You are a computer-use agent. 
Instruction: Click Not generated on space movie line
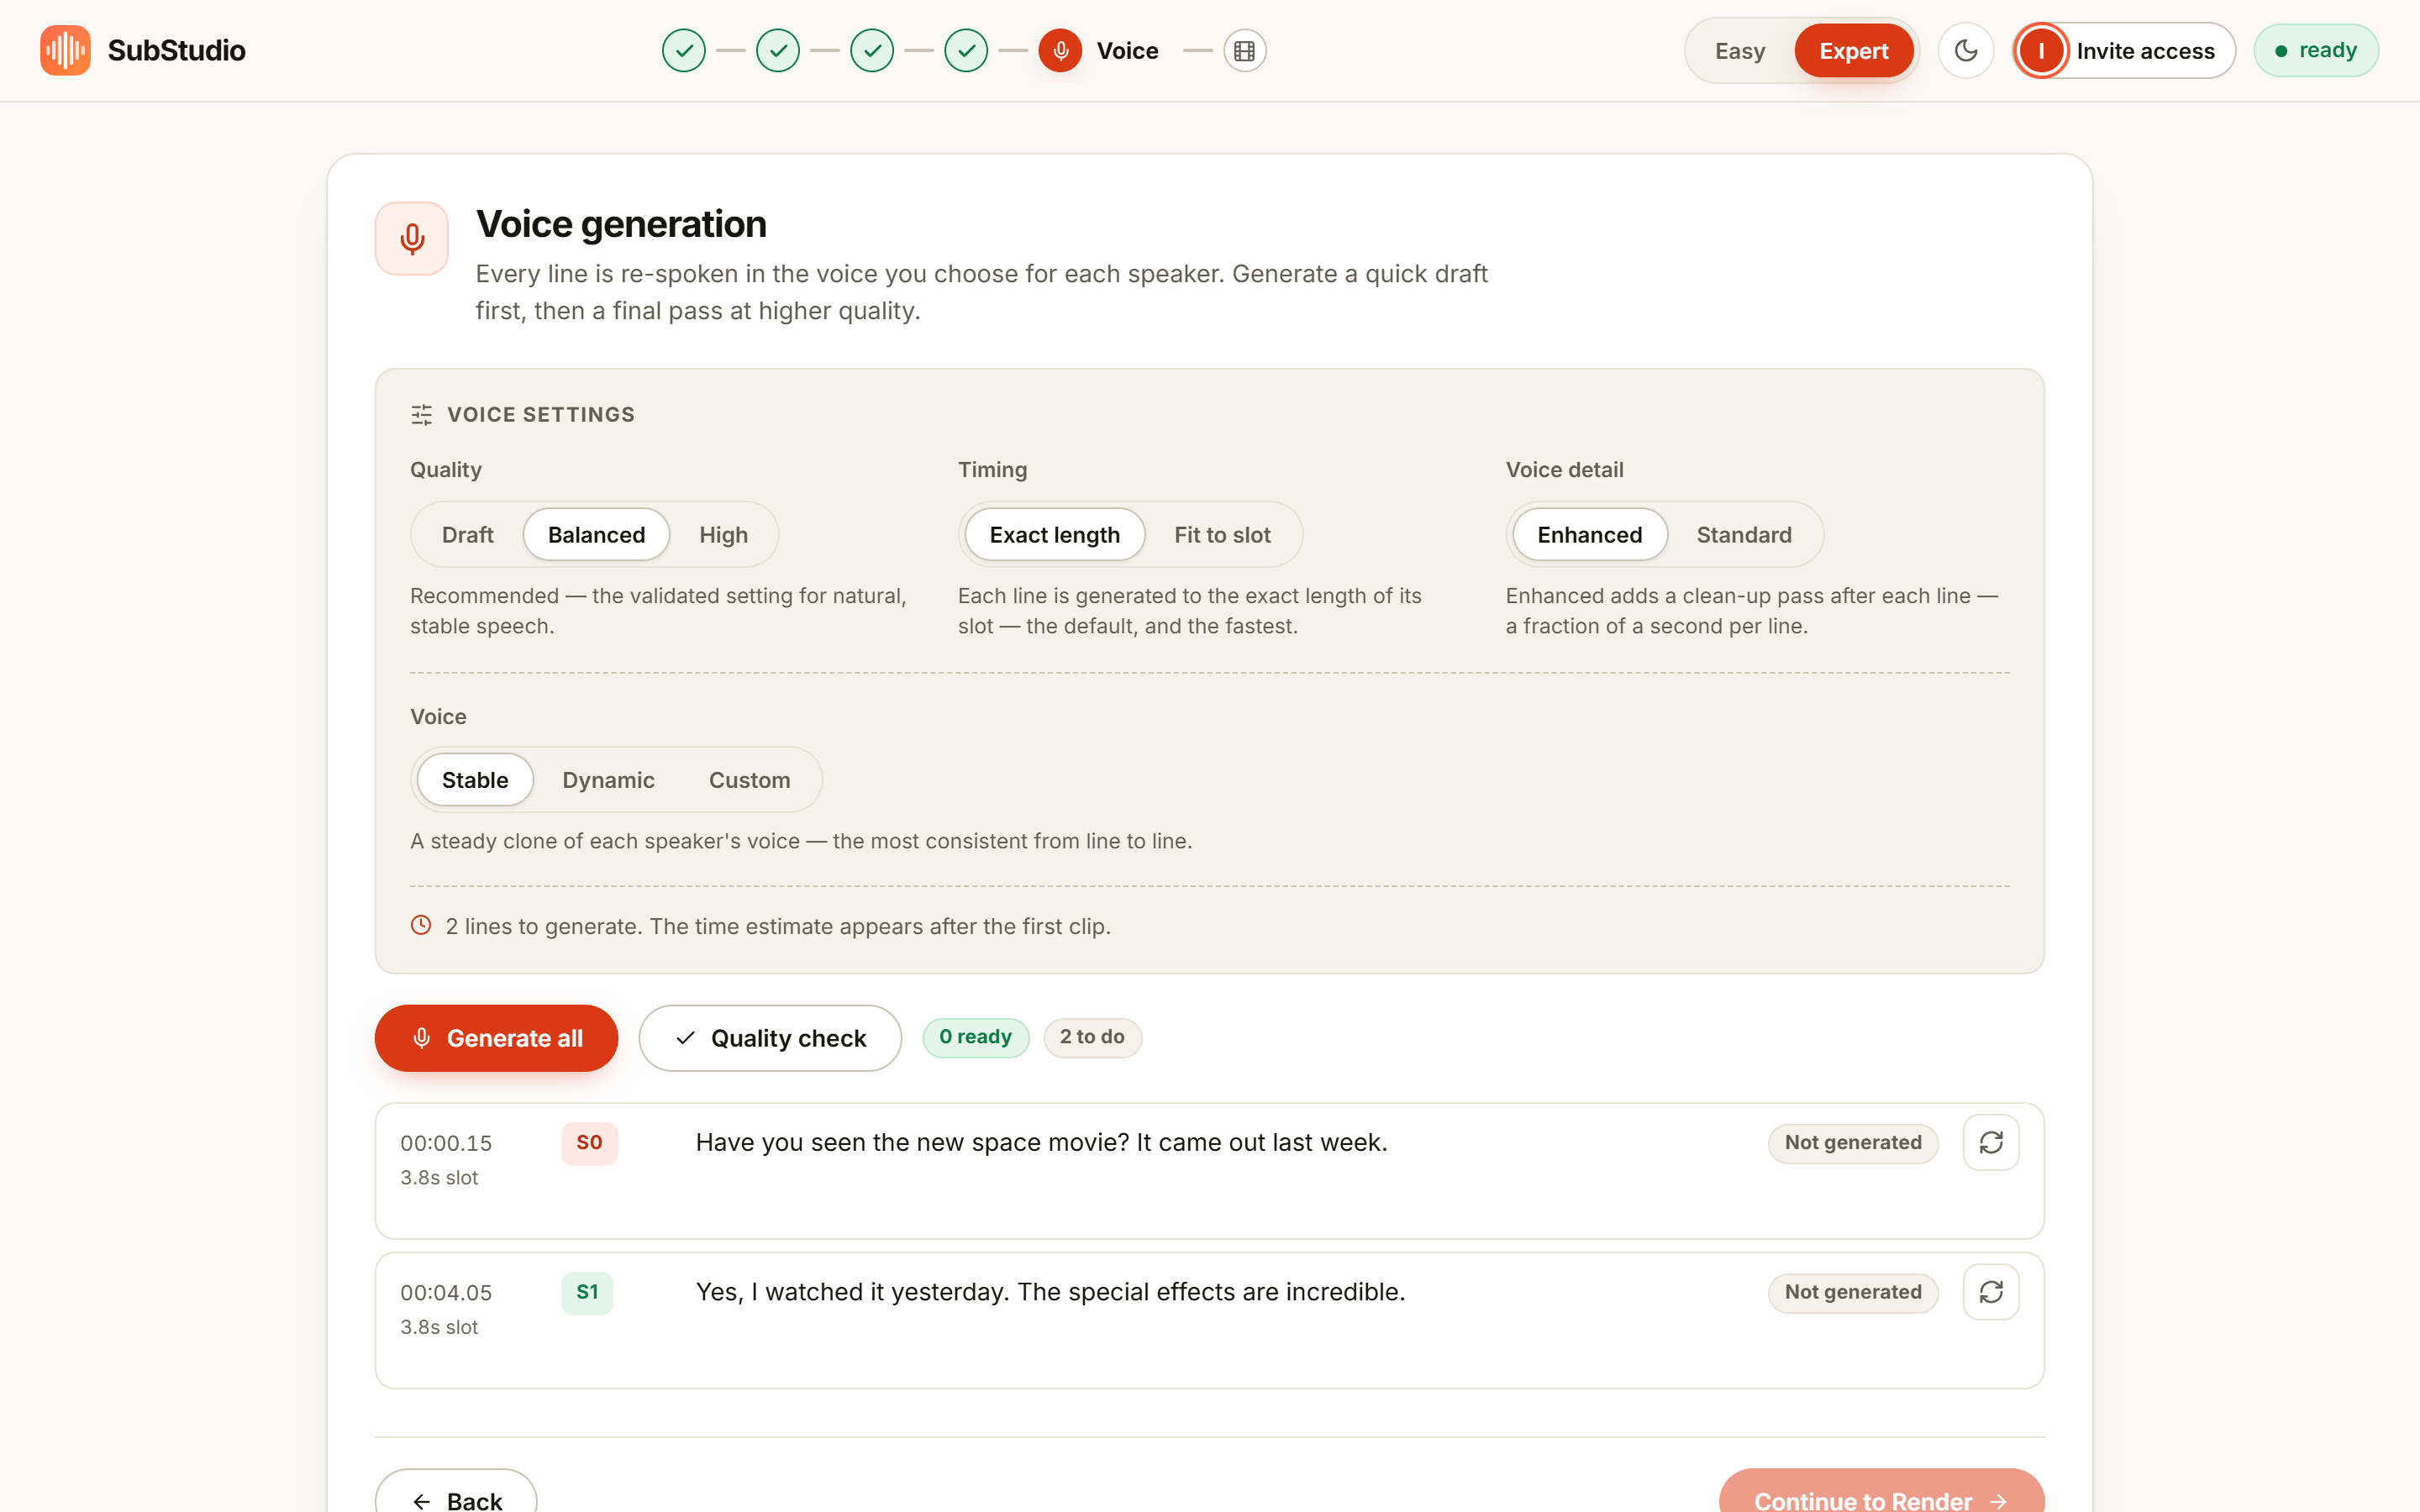[1853, 1142]
